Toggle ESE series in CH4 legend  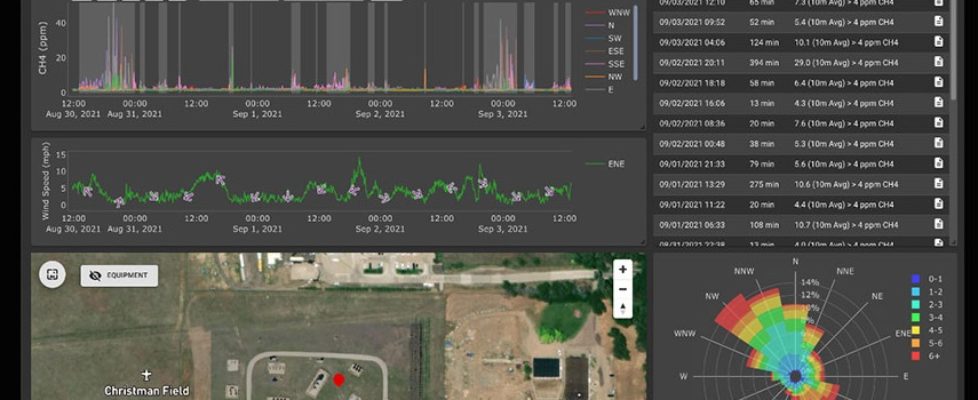604,51
